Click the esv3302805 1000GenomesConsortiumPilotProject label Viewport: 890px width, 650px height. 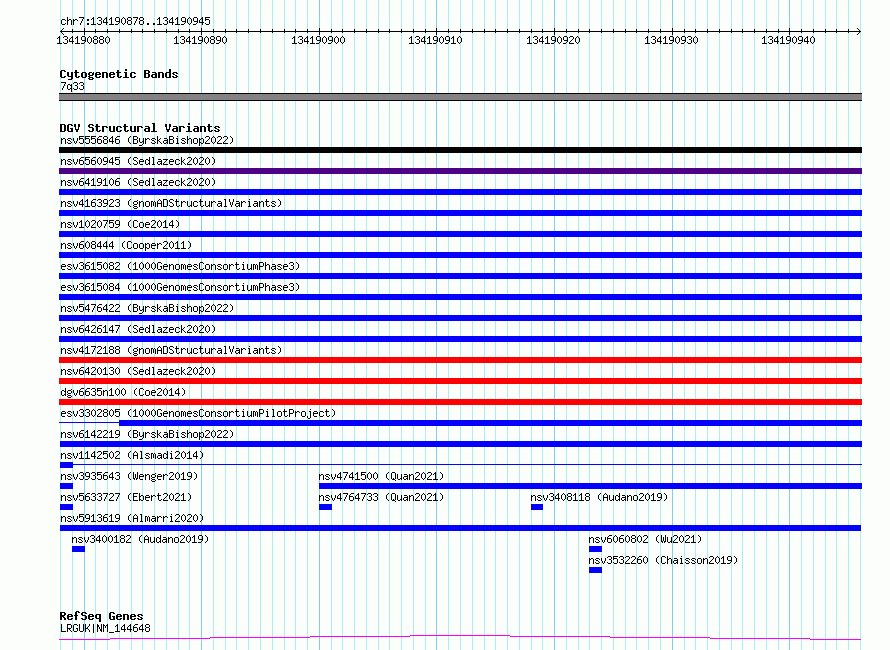pyautogui.click(x=198, y=413)
